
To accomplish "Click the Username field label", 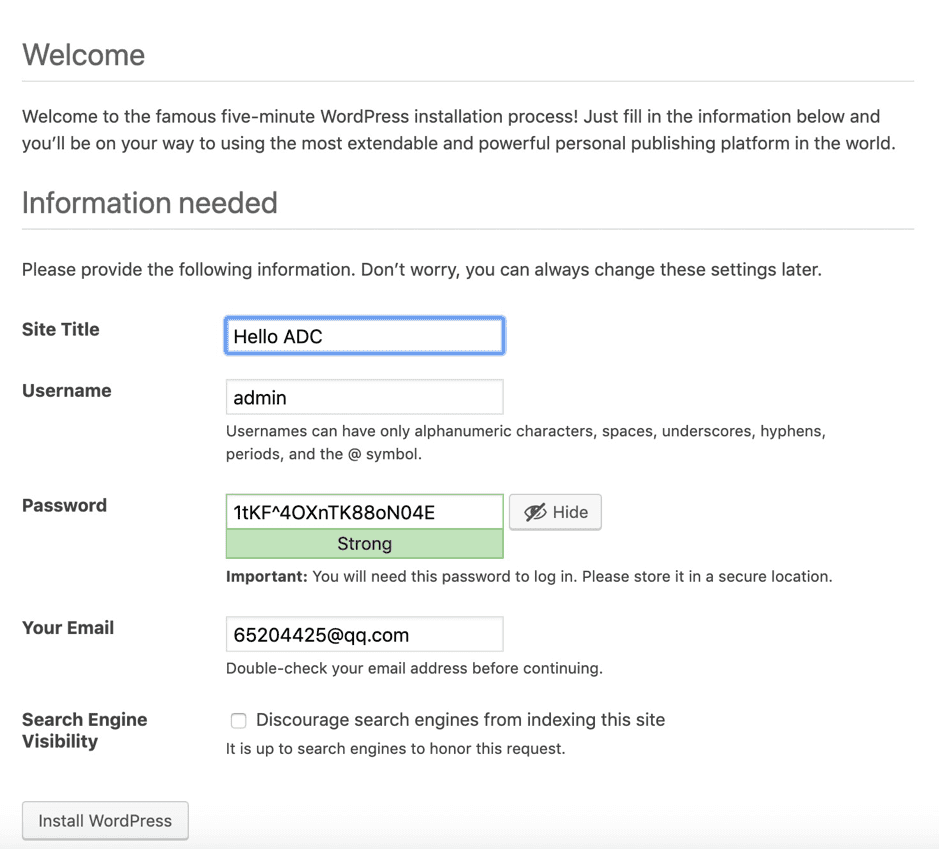I will (67, 390).
